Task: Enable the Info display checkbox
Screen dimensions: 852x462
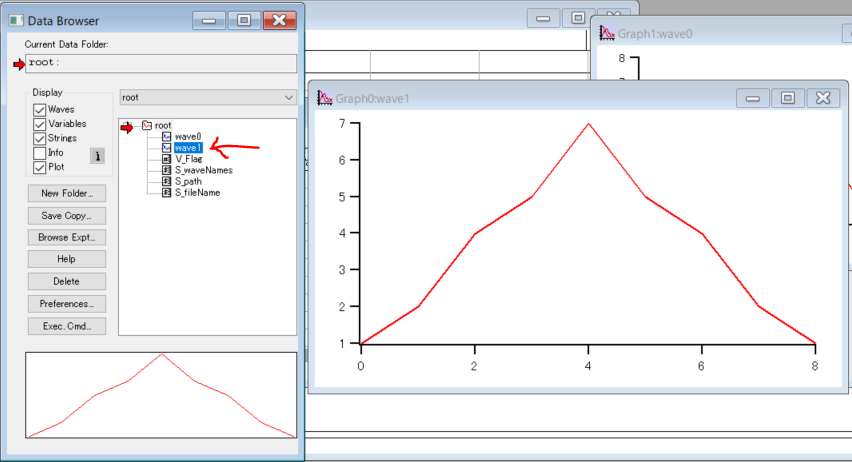Action: 40,153
